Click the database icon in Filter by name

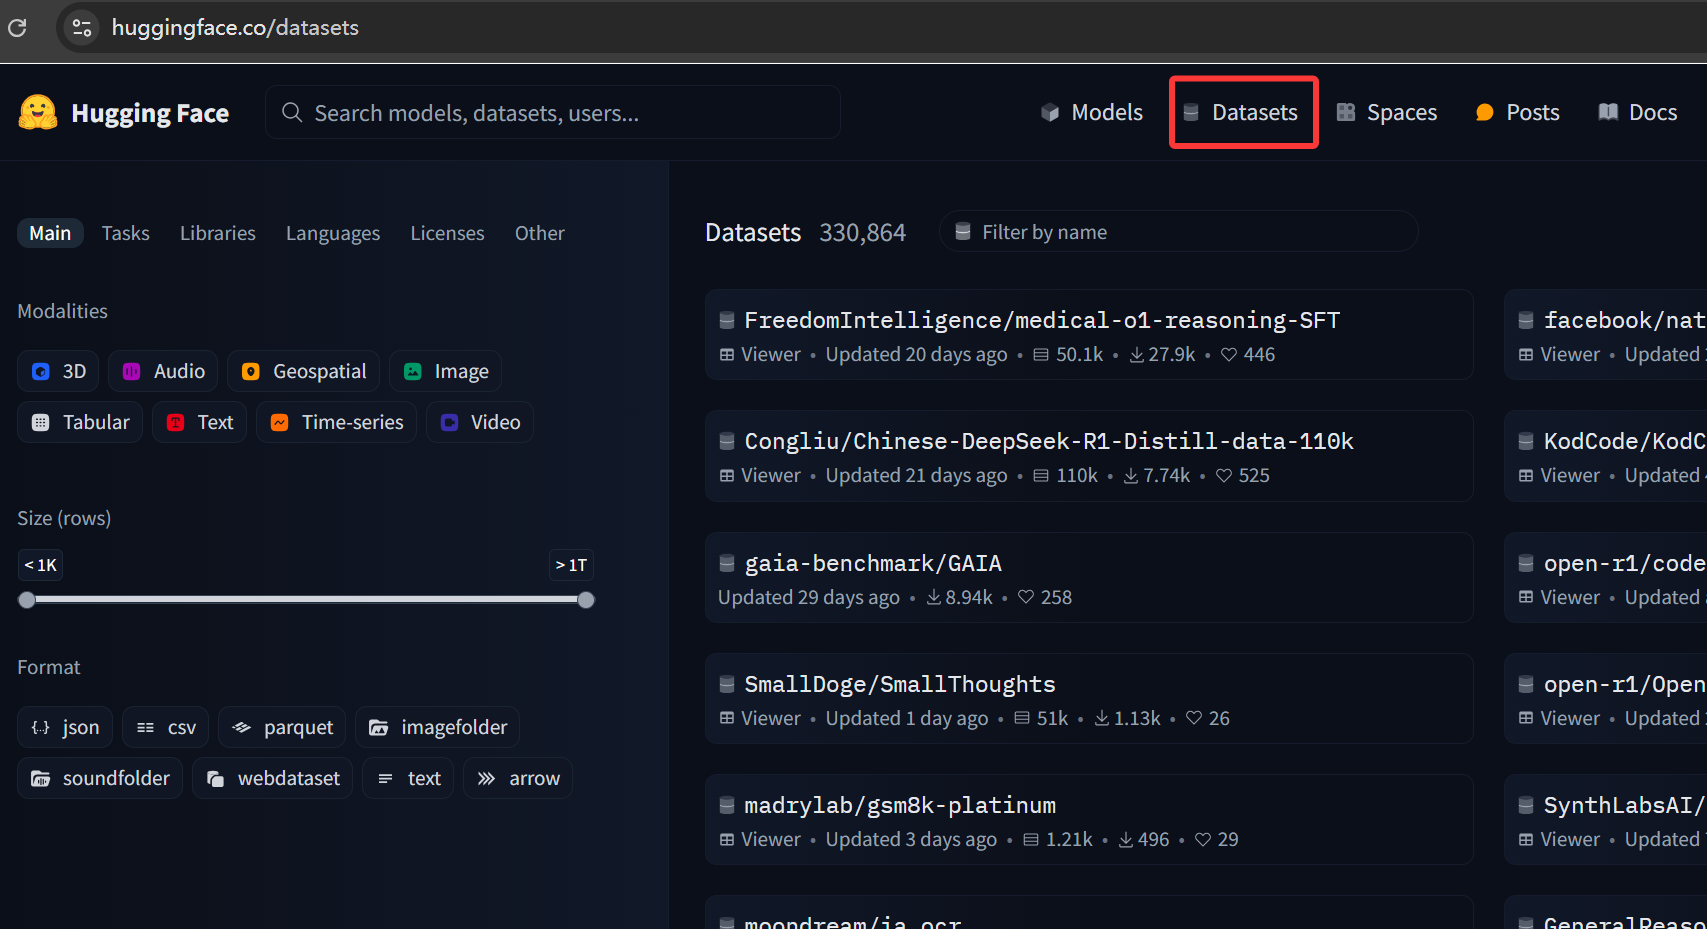[963, 232]
